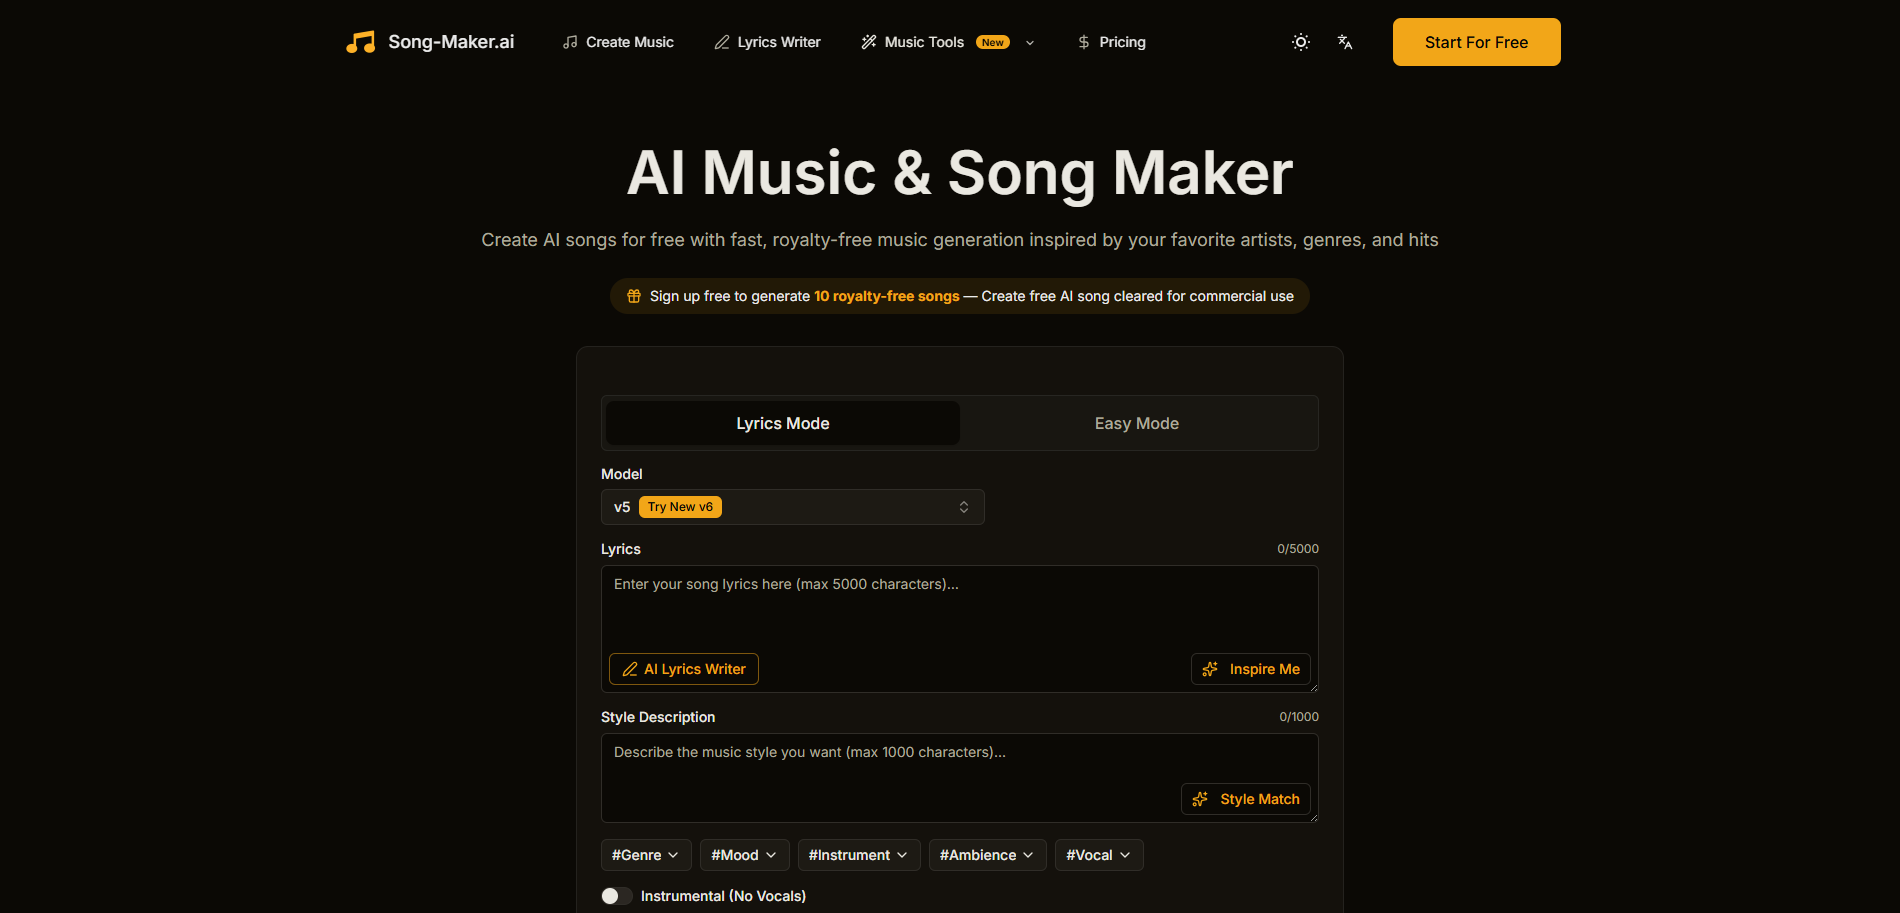Click the sparkle icon on Inspire Me
The width and height of the screenshot is (1900, 913).
(x=1211, y=669)
